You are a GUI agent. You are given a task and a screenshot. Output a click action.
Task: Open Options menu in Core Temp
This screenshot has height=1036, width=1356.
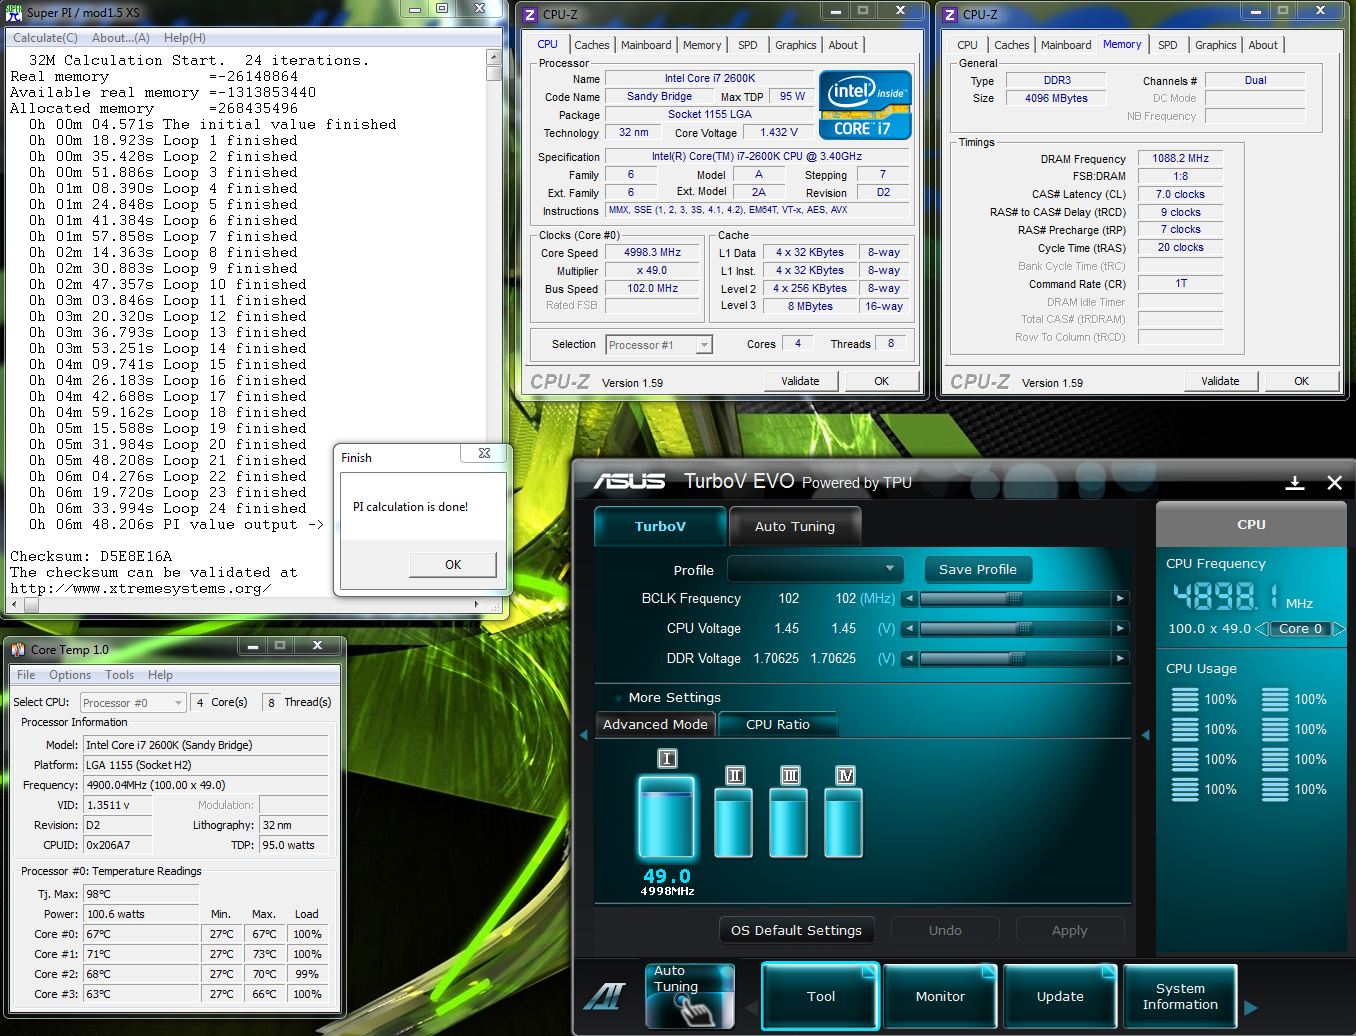(x=70, y=675)
